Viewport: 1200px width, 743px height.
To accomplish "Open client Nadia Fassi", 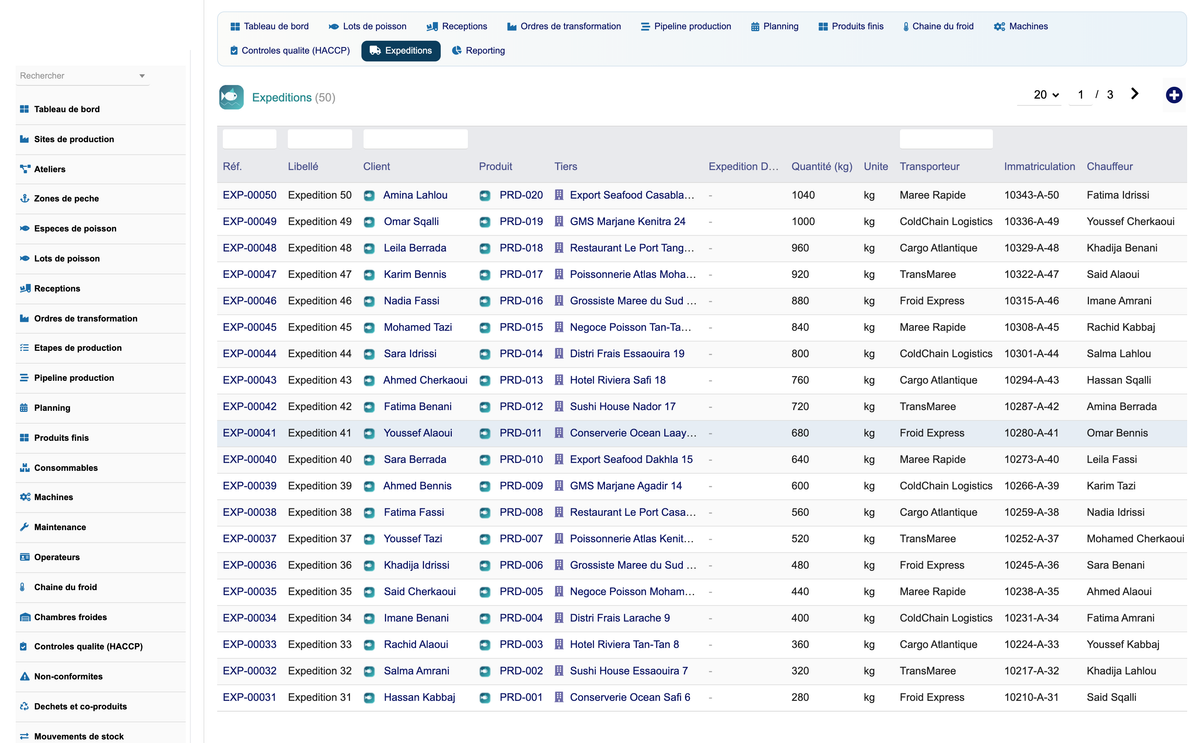I will [x=411, y=301].
